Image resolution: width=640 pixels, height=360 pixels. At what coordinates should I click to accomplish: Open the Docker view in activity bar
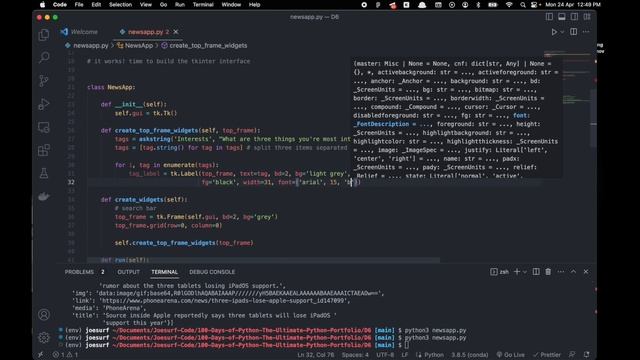[x=44, y=197]
